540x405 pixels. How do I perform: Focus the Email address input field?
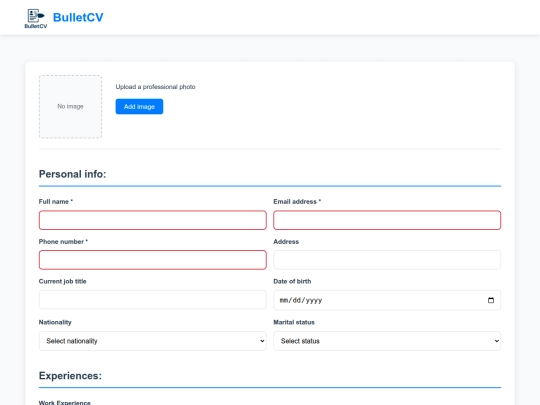coord(387,220)
